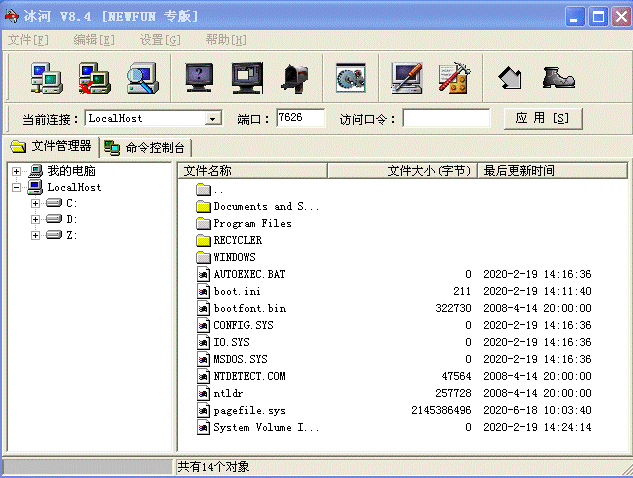
Task: Collapse the LocalHost tree node
Action: point(16,187)
